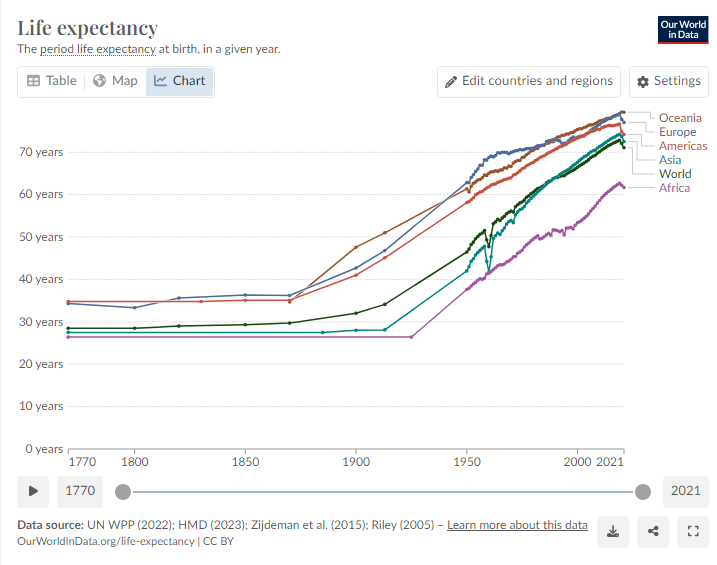Highlight the Americas legend entry

pyautogui.click(x=682, y=146)
